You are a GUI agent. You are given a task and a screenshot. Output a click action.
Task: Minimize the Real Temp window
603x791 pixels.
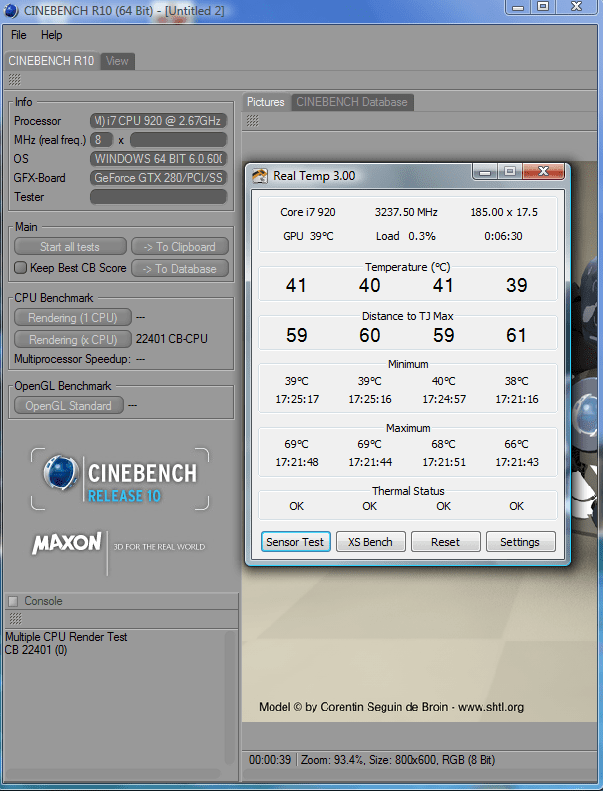click(485, 172)
